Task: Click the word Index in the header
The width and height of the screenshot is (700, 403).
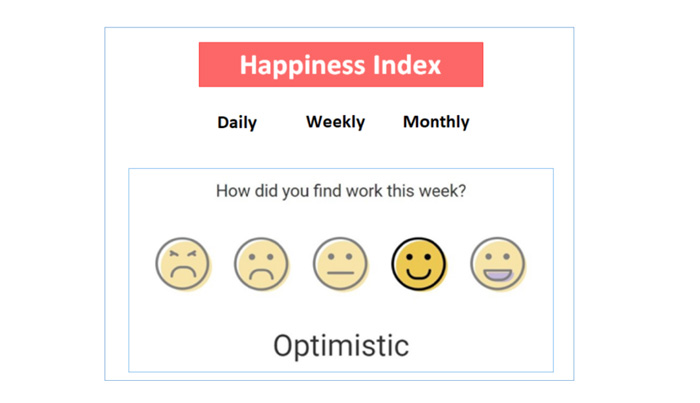Action: [x=407, y=65]
